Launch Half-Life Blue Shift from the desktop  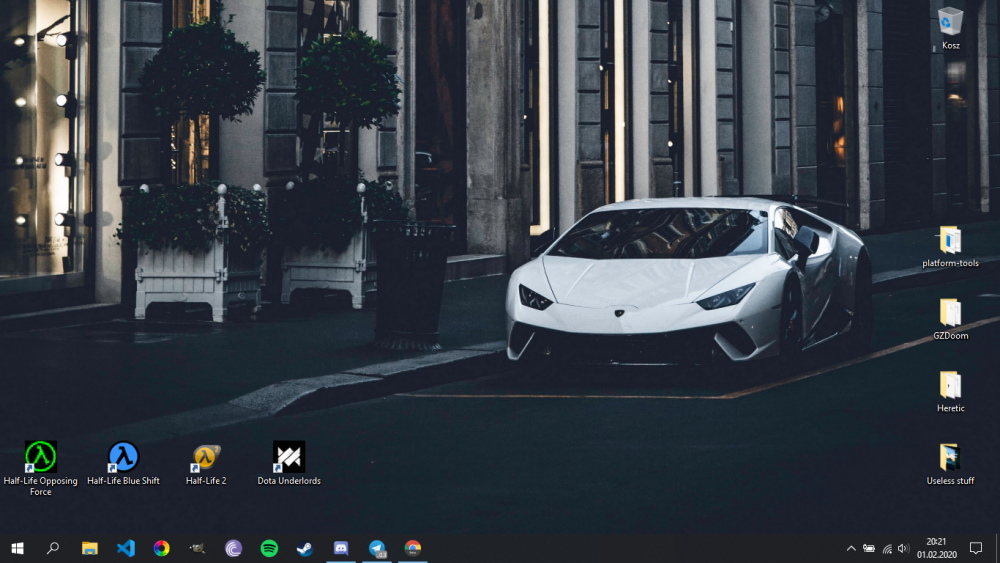click(123, 457)
